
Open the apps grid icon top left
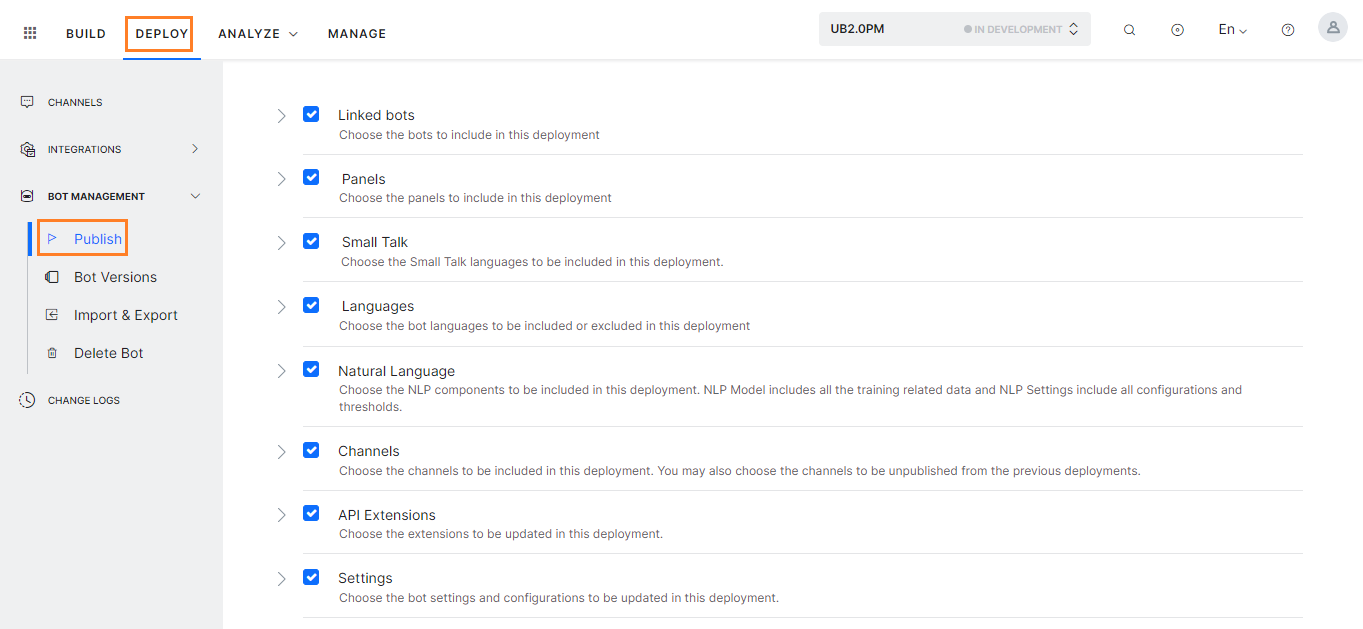coord(29,31)
